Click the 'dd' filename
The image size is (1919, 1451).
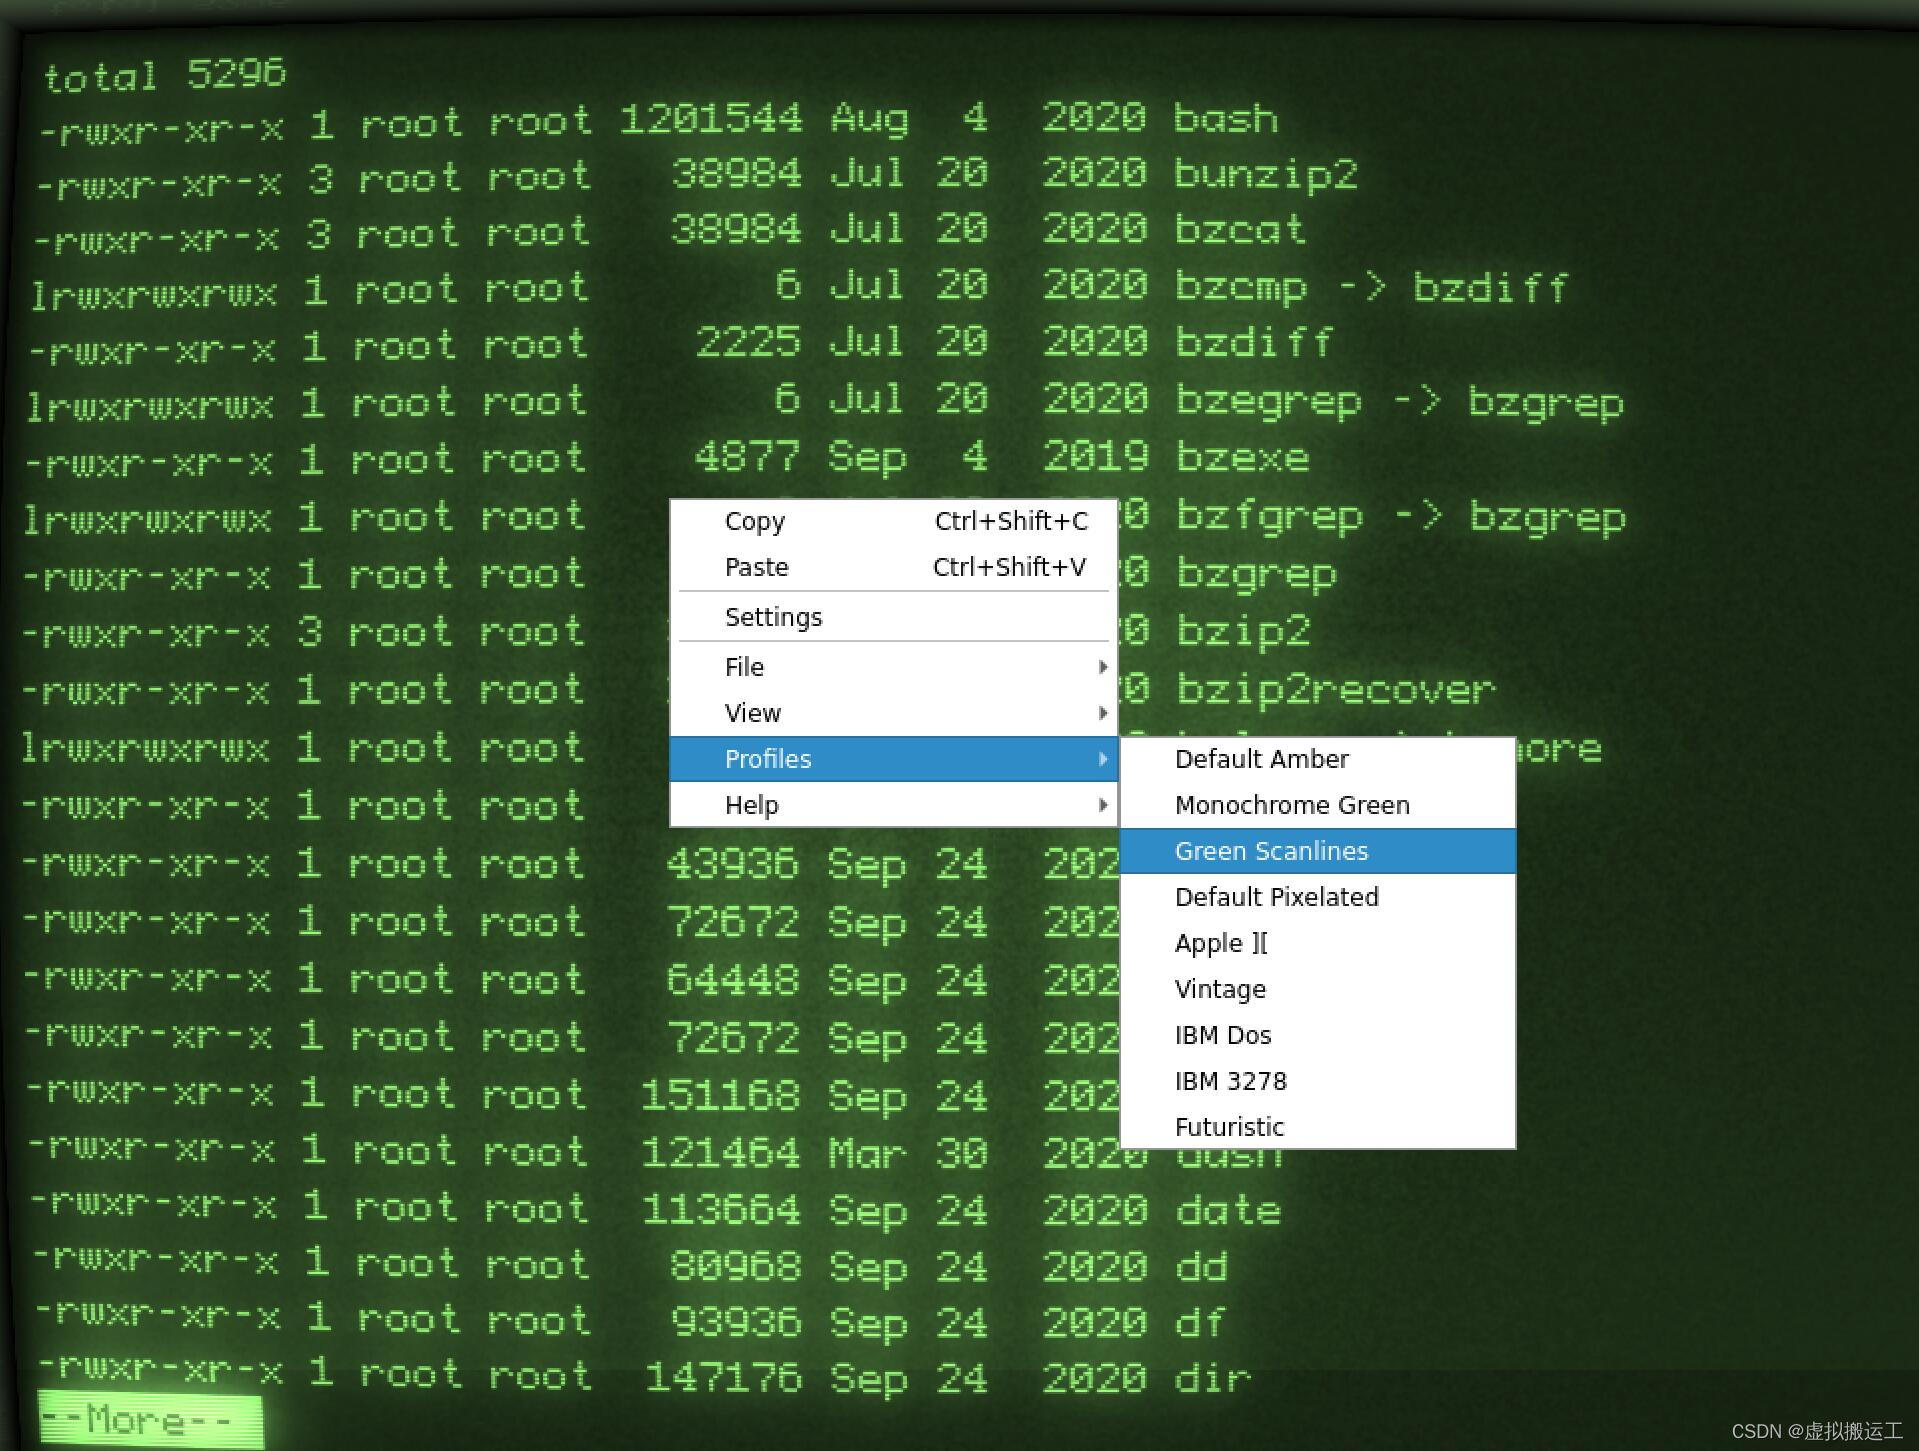1201,1266
